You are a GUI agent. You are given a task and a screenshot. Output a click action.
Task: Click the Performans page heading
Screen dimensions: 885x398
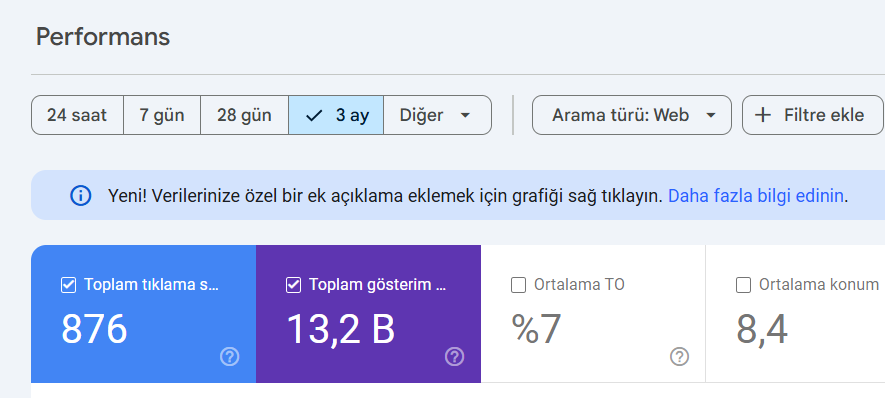pyautogui.click(x=103, y=37)
